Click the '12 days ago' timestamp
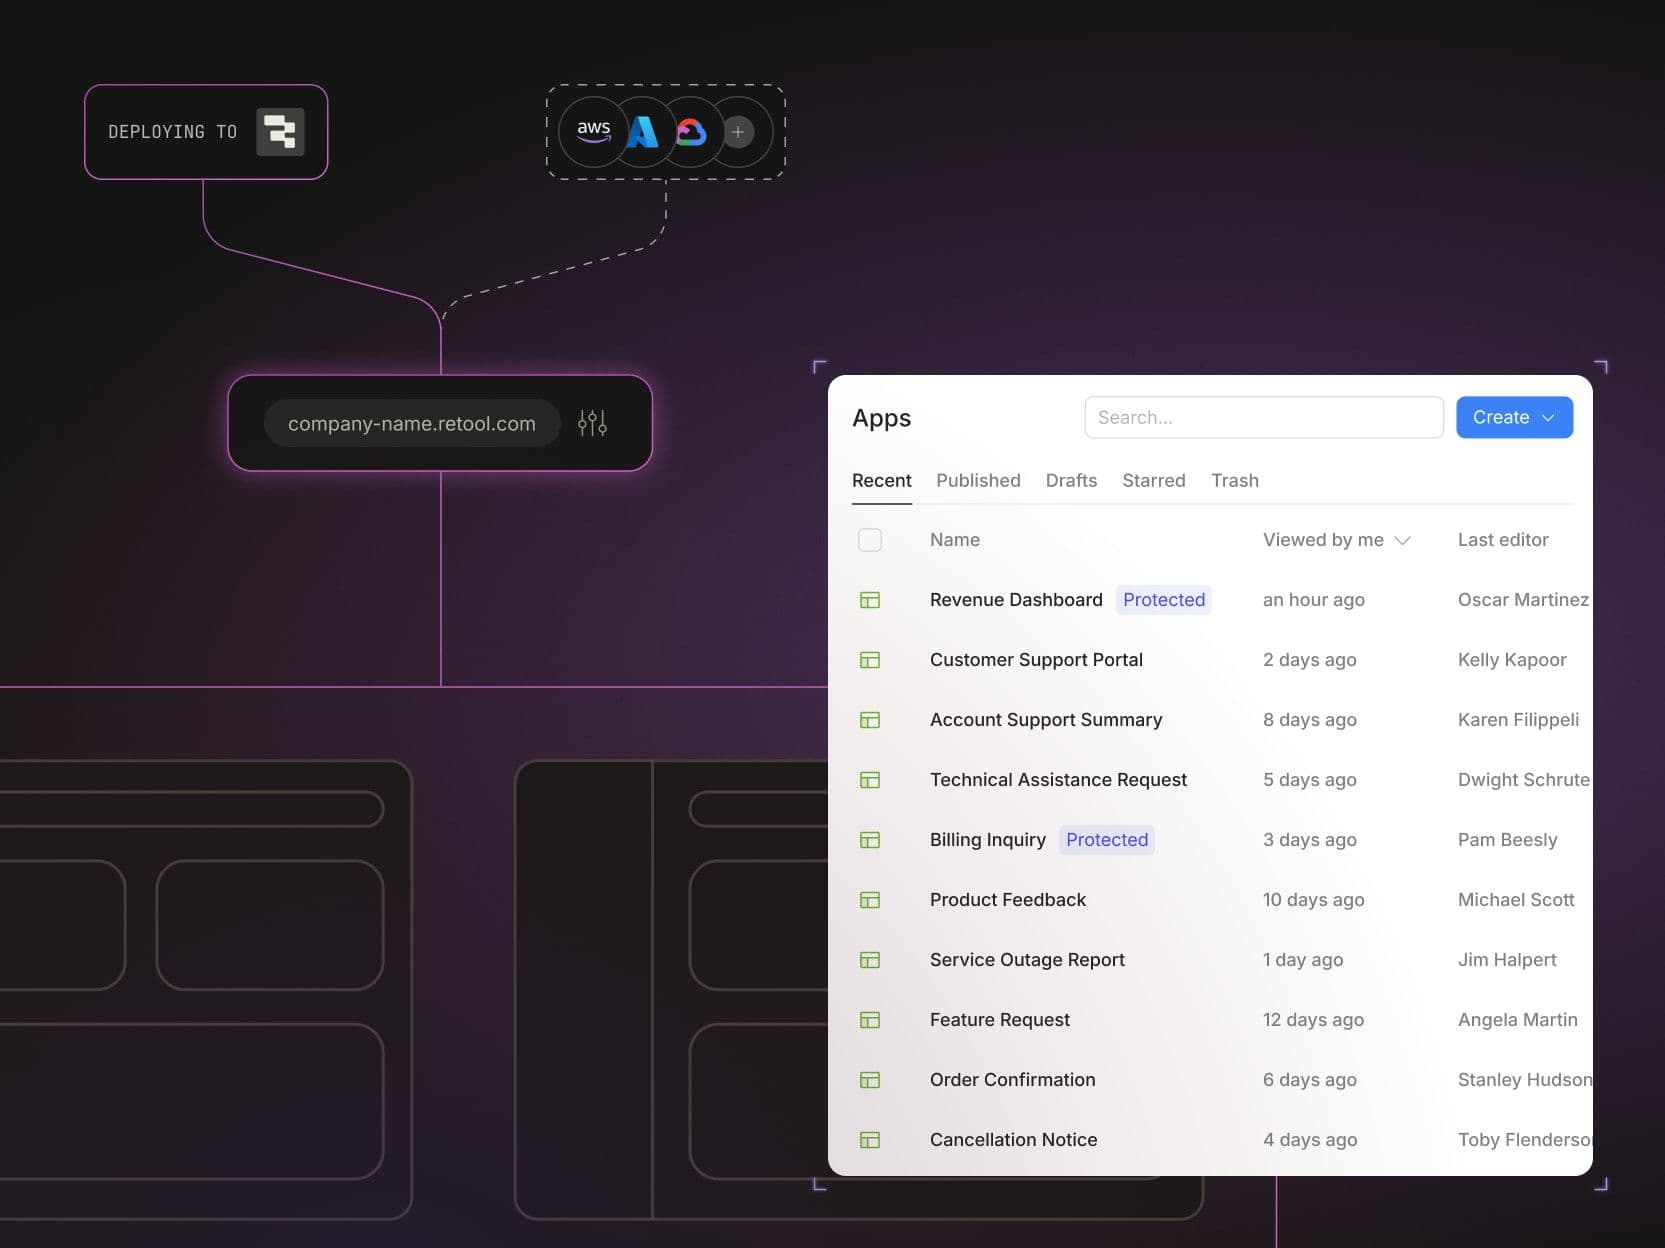Screen dimensions: 1665x1248 pos(1313,1020)
